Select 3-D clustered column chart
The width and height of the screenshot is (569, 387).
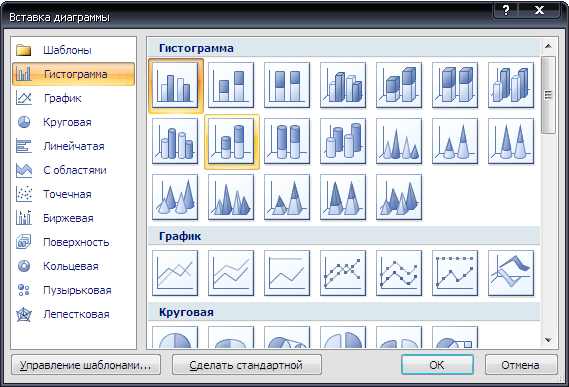pyautogui.click(x=343, y=85)
